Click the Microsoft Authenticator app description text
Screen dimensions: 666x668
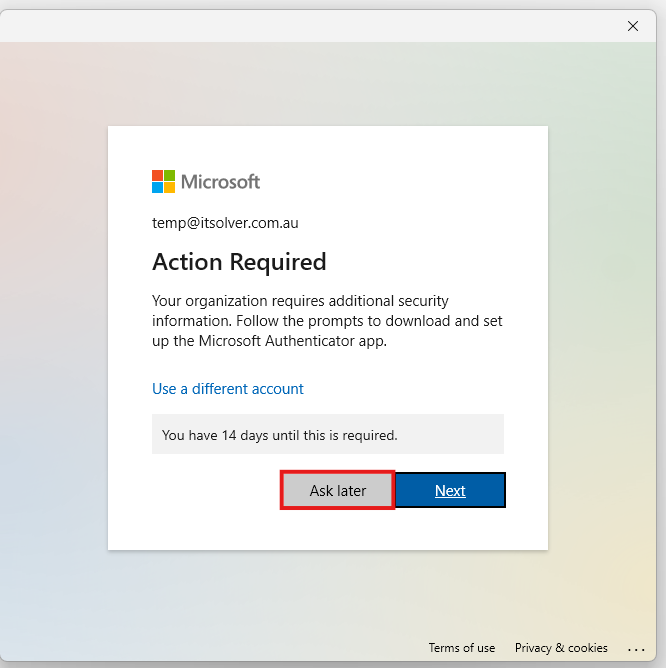pyautogui.click(x=327, y=321)
